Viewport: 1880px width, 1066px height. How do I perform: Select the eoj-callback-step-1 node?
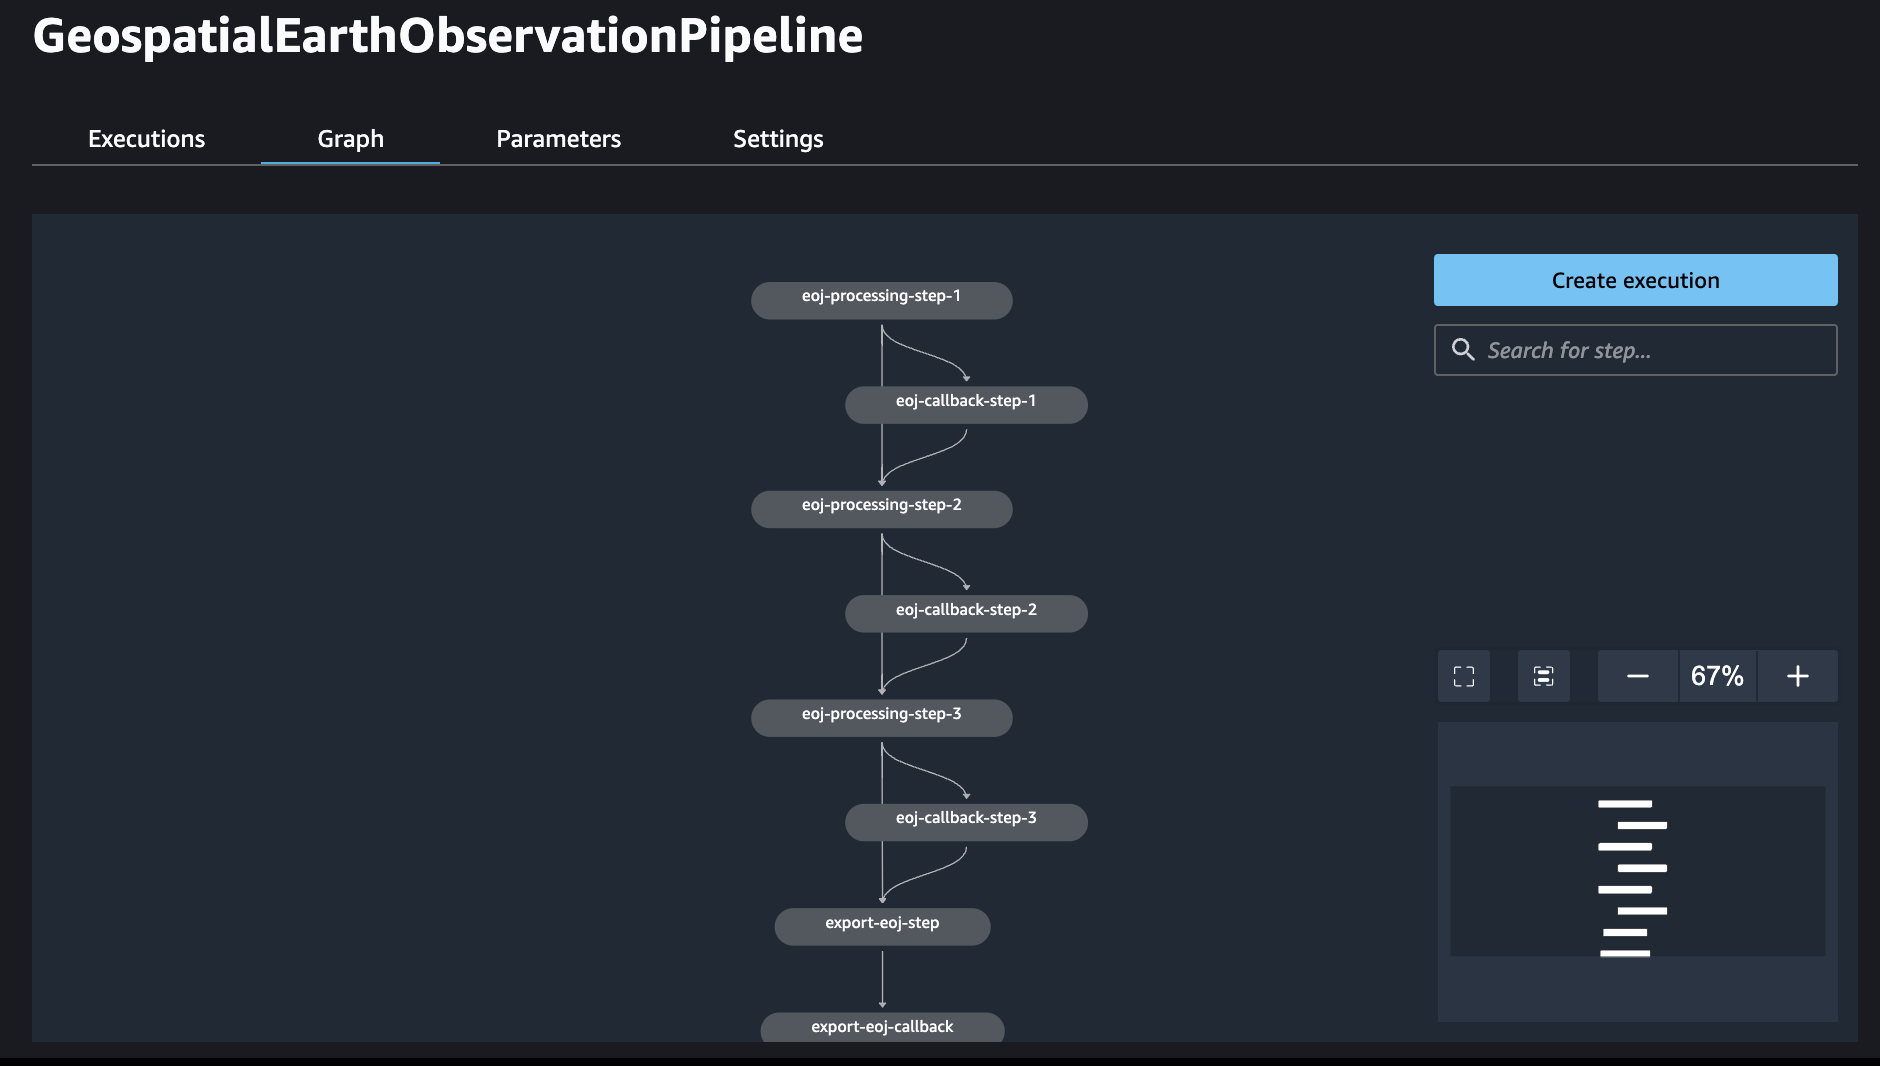(966, 405)
